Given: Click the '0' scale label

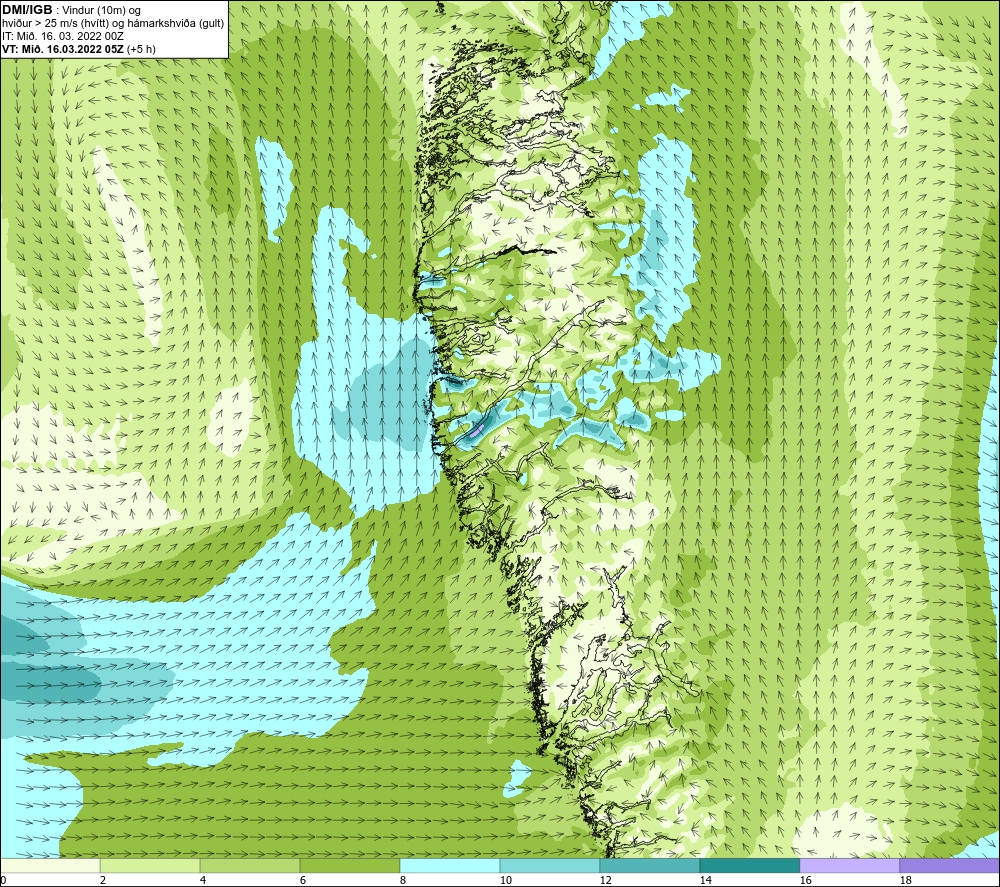Looking at the screenshot, I should click(3, 880).
